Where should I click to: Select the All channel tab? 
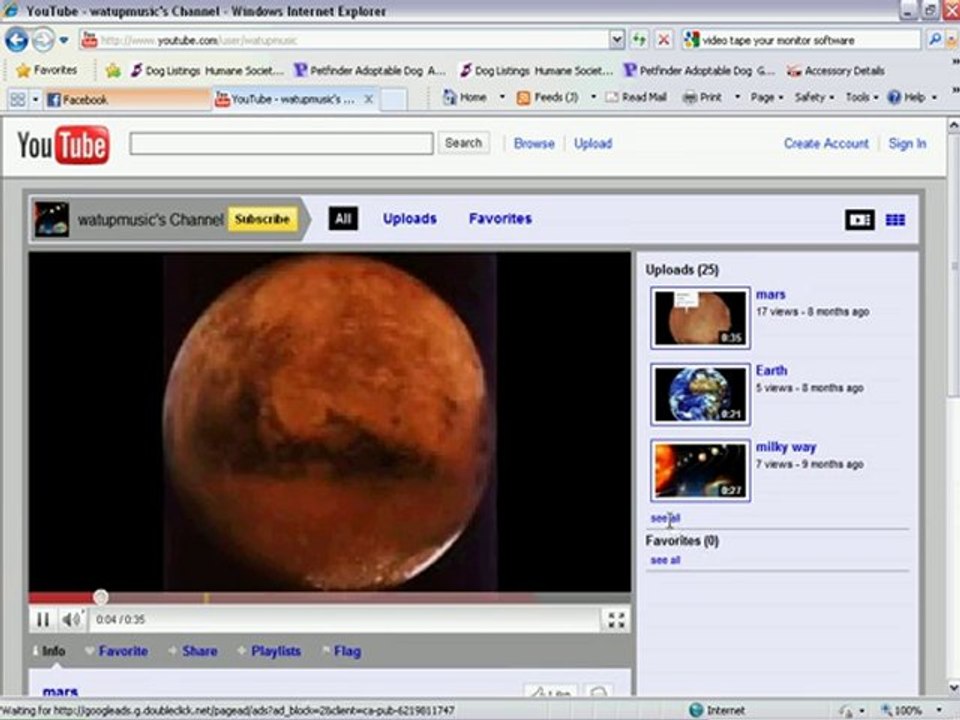pos(343,219)
